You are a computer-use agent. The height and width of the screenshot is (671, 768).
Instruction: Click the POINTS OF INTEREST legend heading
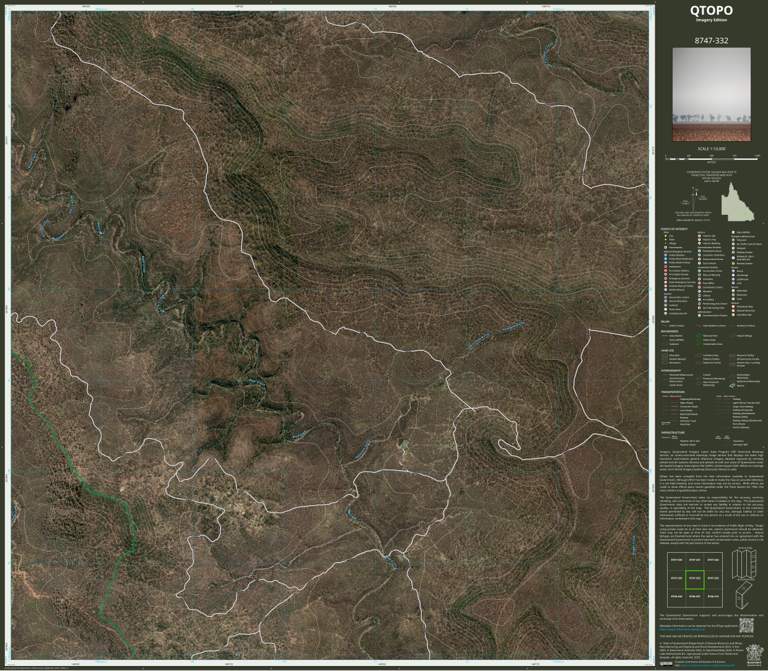(674, 229)
